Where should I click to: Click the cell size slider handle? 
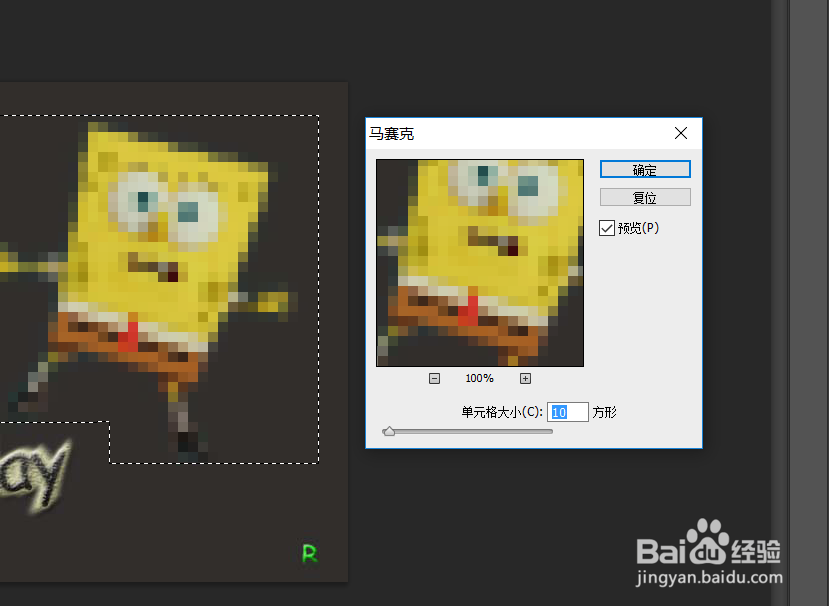tap(389, 431)
